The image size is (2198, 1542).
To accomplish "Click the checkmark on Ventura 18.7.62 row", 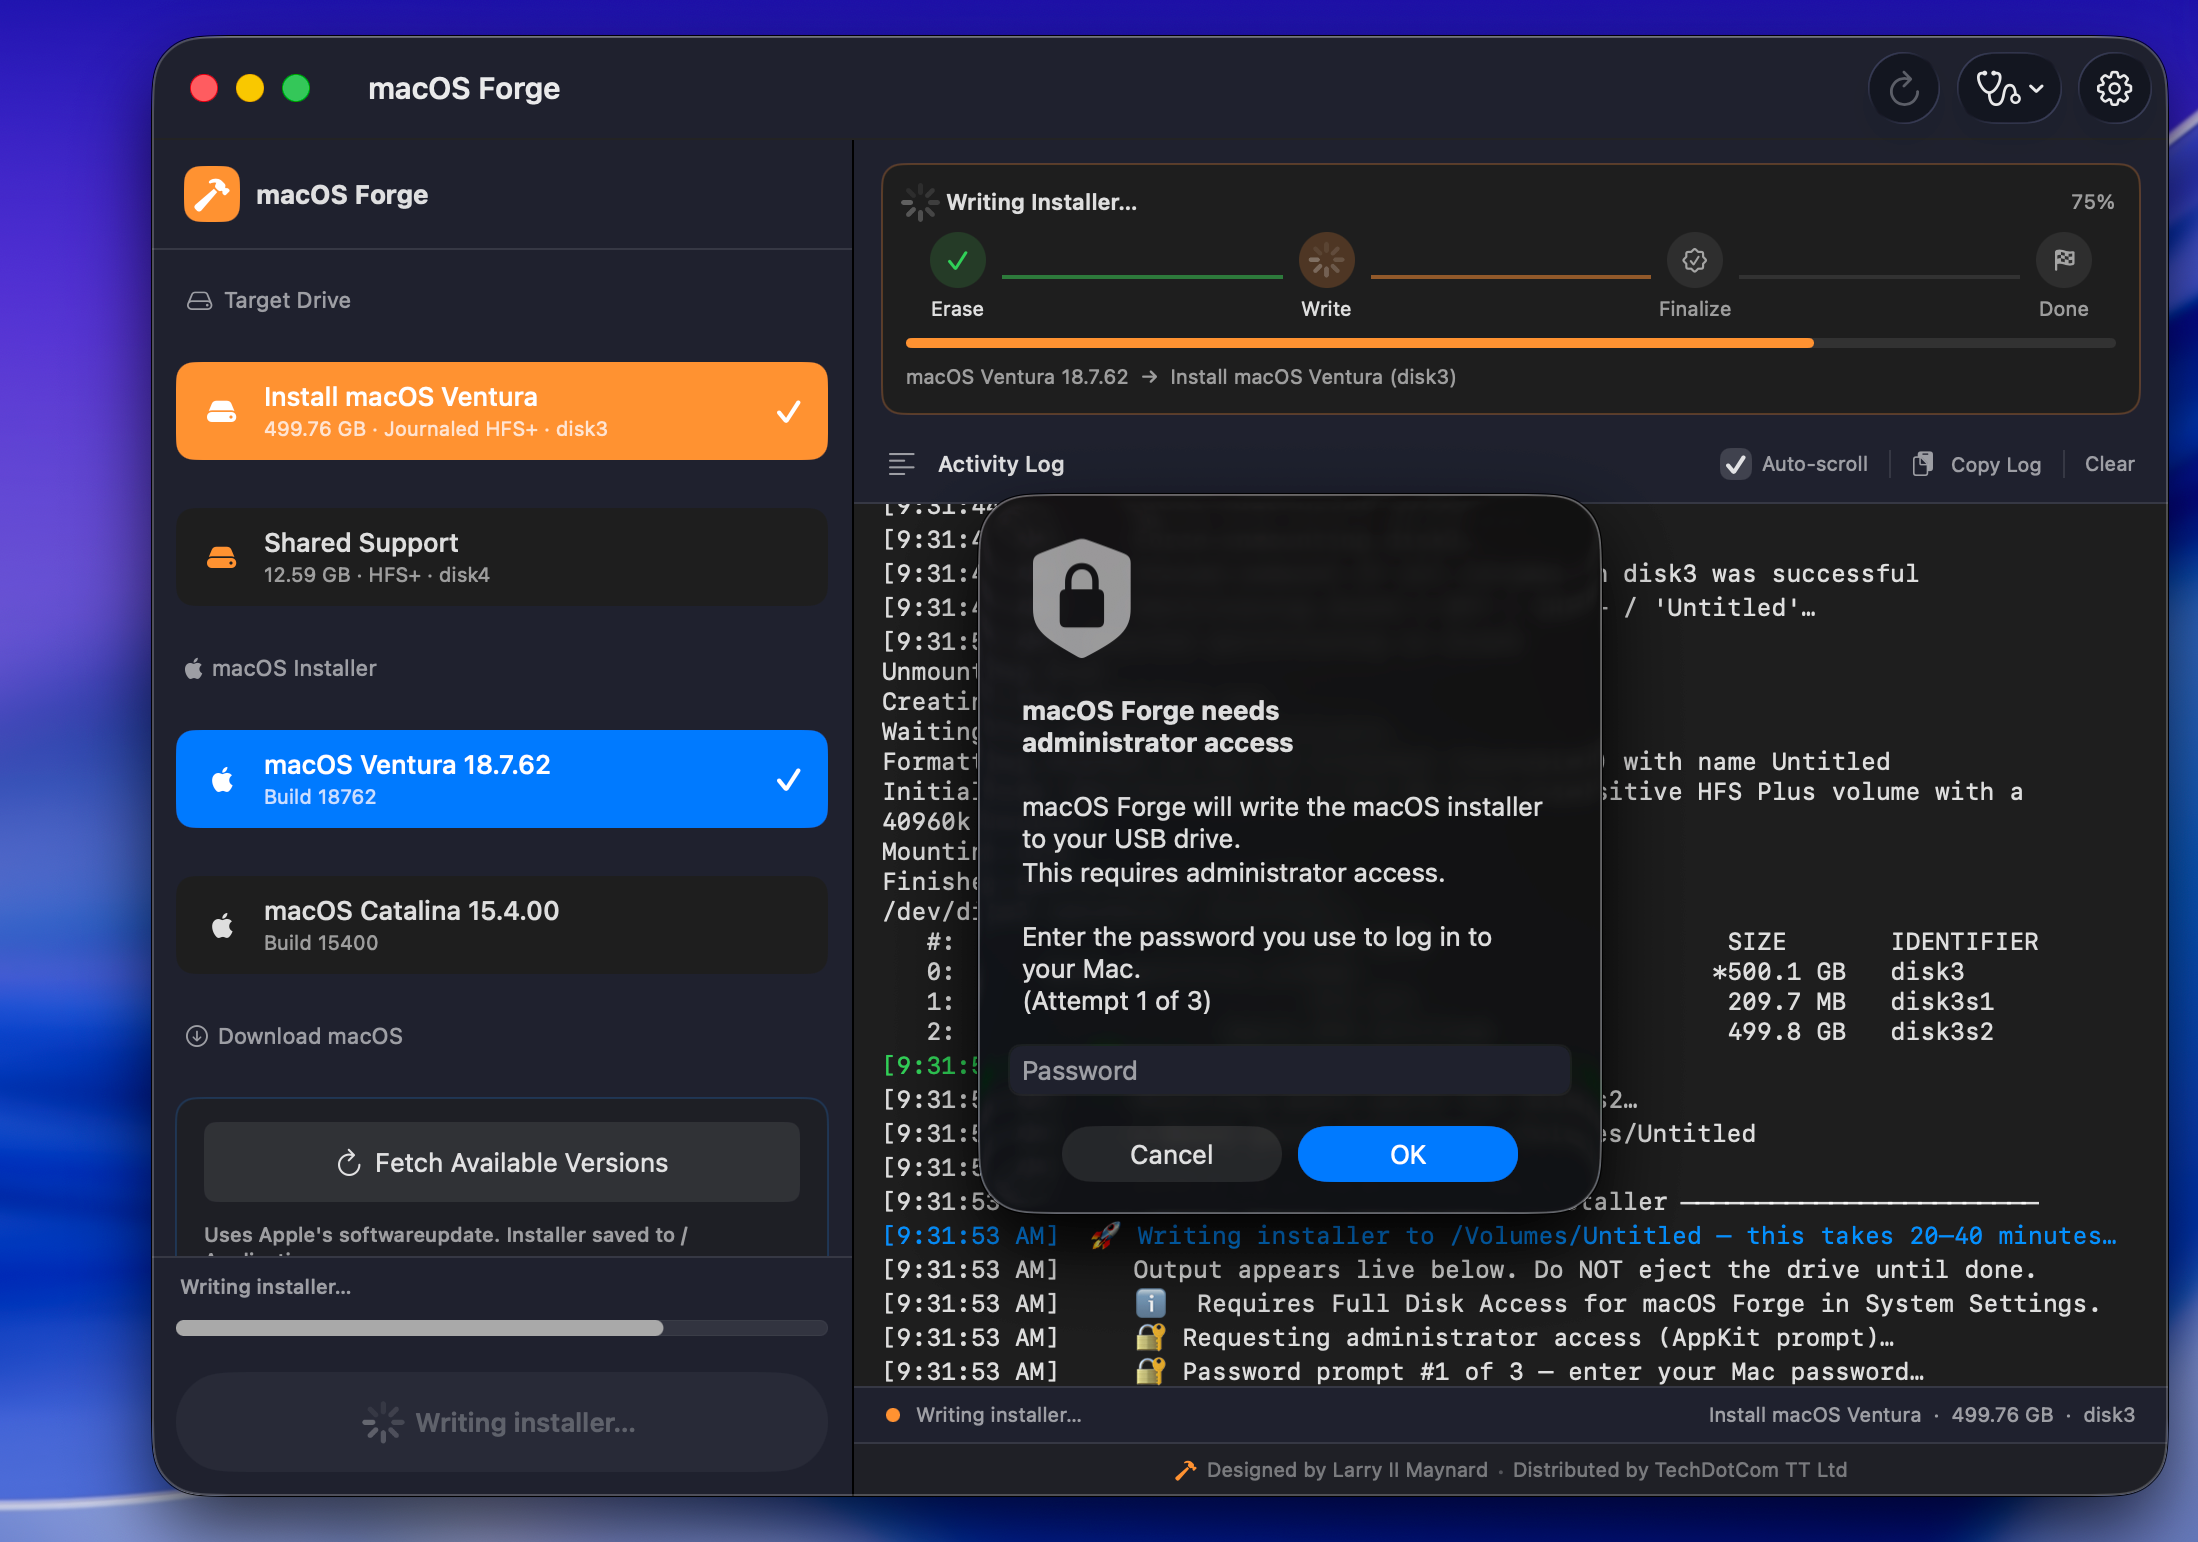I will [788, 779].
